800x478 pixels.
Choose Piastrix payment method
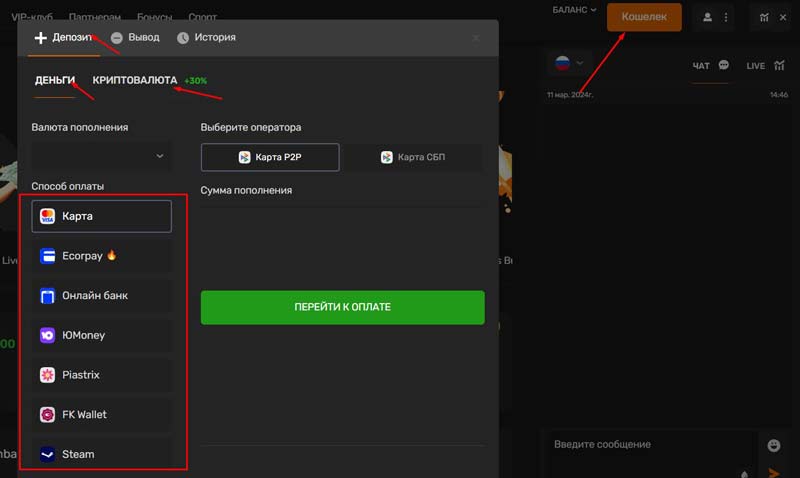[x=102, y=375]
